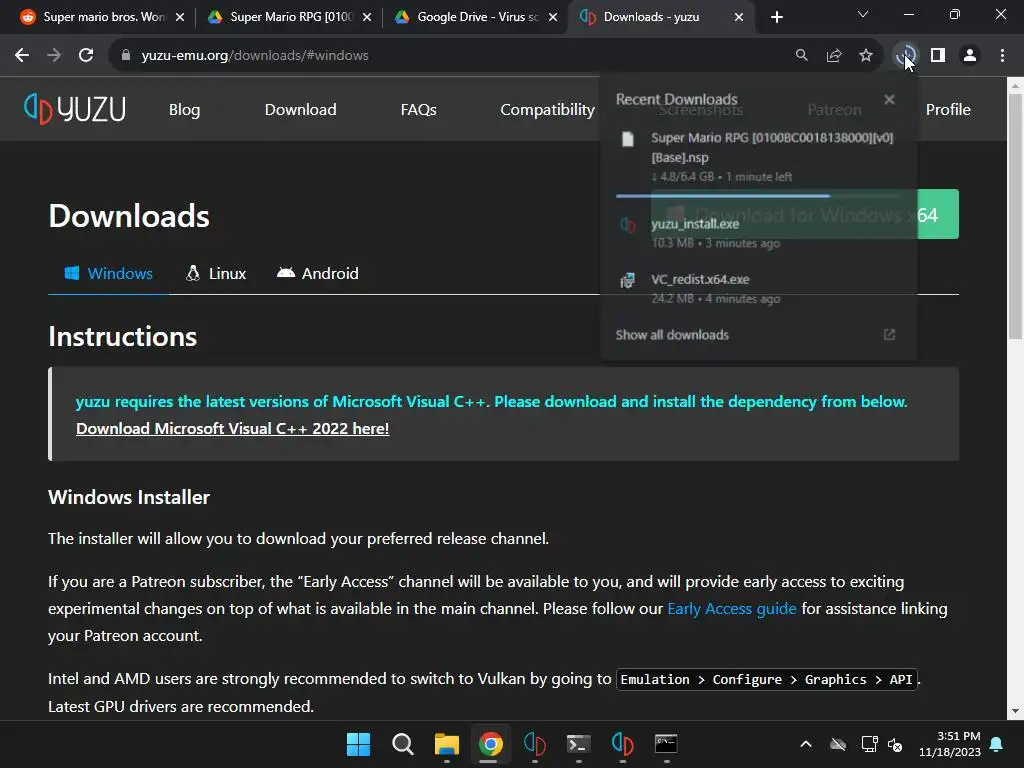Close the Google Drive - Virus scan tab
The width and height of the screenshot is (1024, 768).
tap(553, 17)
